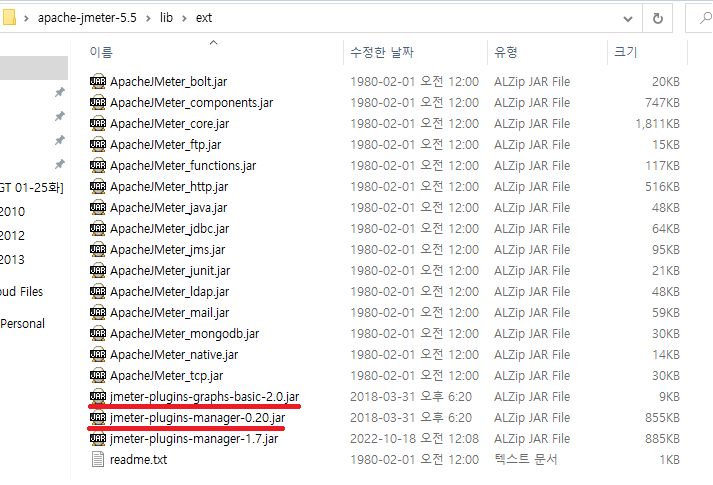Click the JAR icon for jmeter-plugins-manager-0.20.jar
This screenshot has height=485, width=713.
[98, 417]
